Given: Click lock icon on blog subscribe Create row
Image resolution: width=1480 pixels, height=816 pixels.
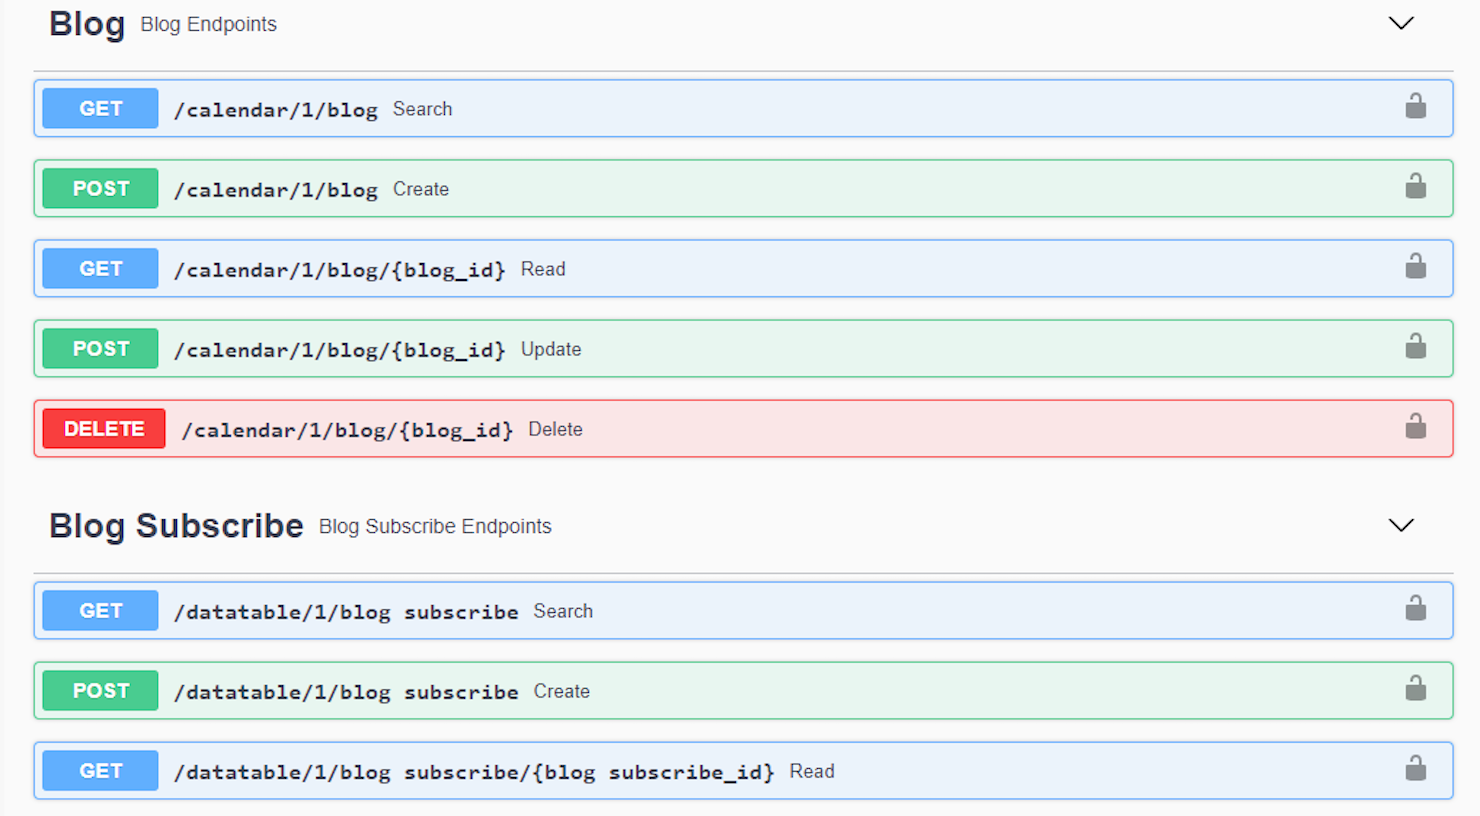Looking at the screenshot, I should [1415, 689].
